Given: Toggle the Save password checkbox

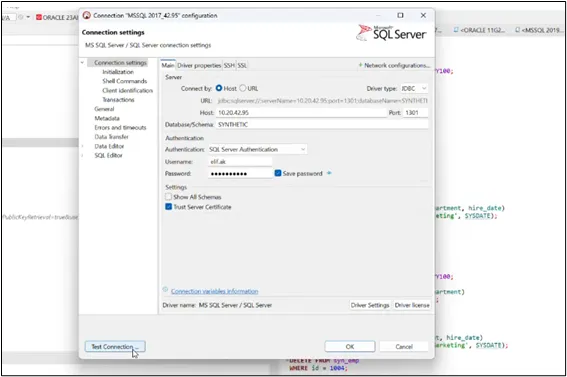Looking at the screenshot, I should 278,173.
